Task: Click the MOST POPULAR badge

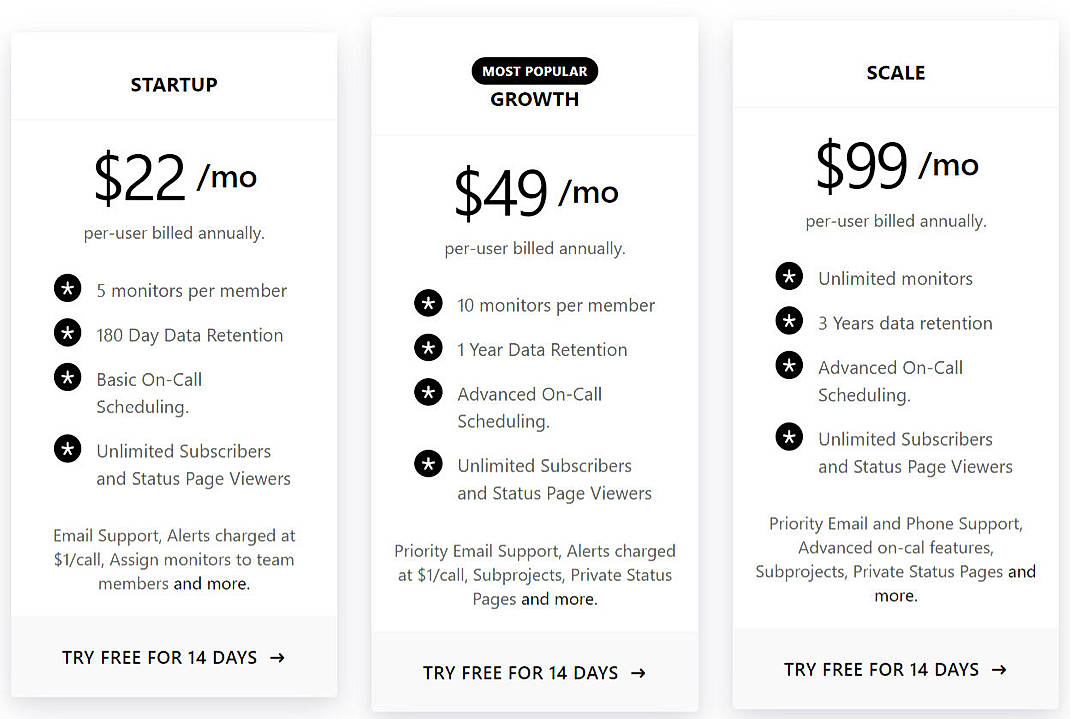Action: [x=535, y=70]
